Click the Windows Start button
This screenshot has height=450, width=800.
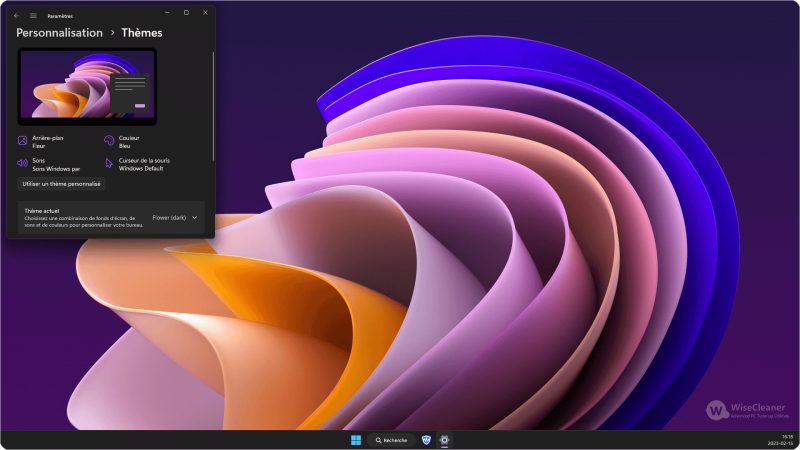coord(356,440)
